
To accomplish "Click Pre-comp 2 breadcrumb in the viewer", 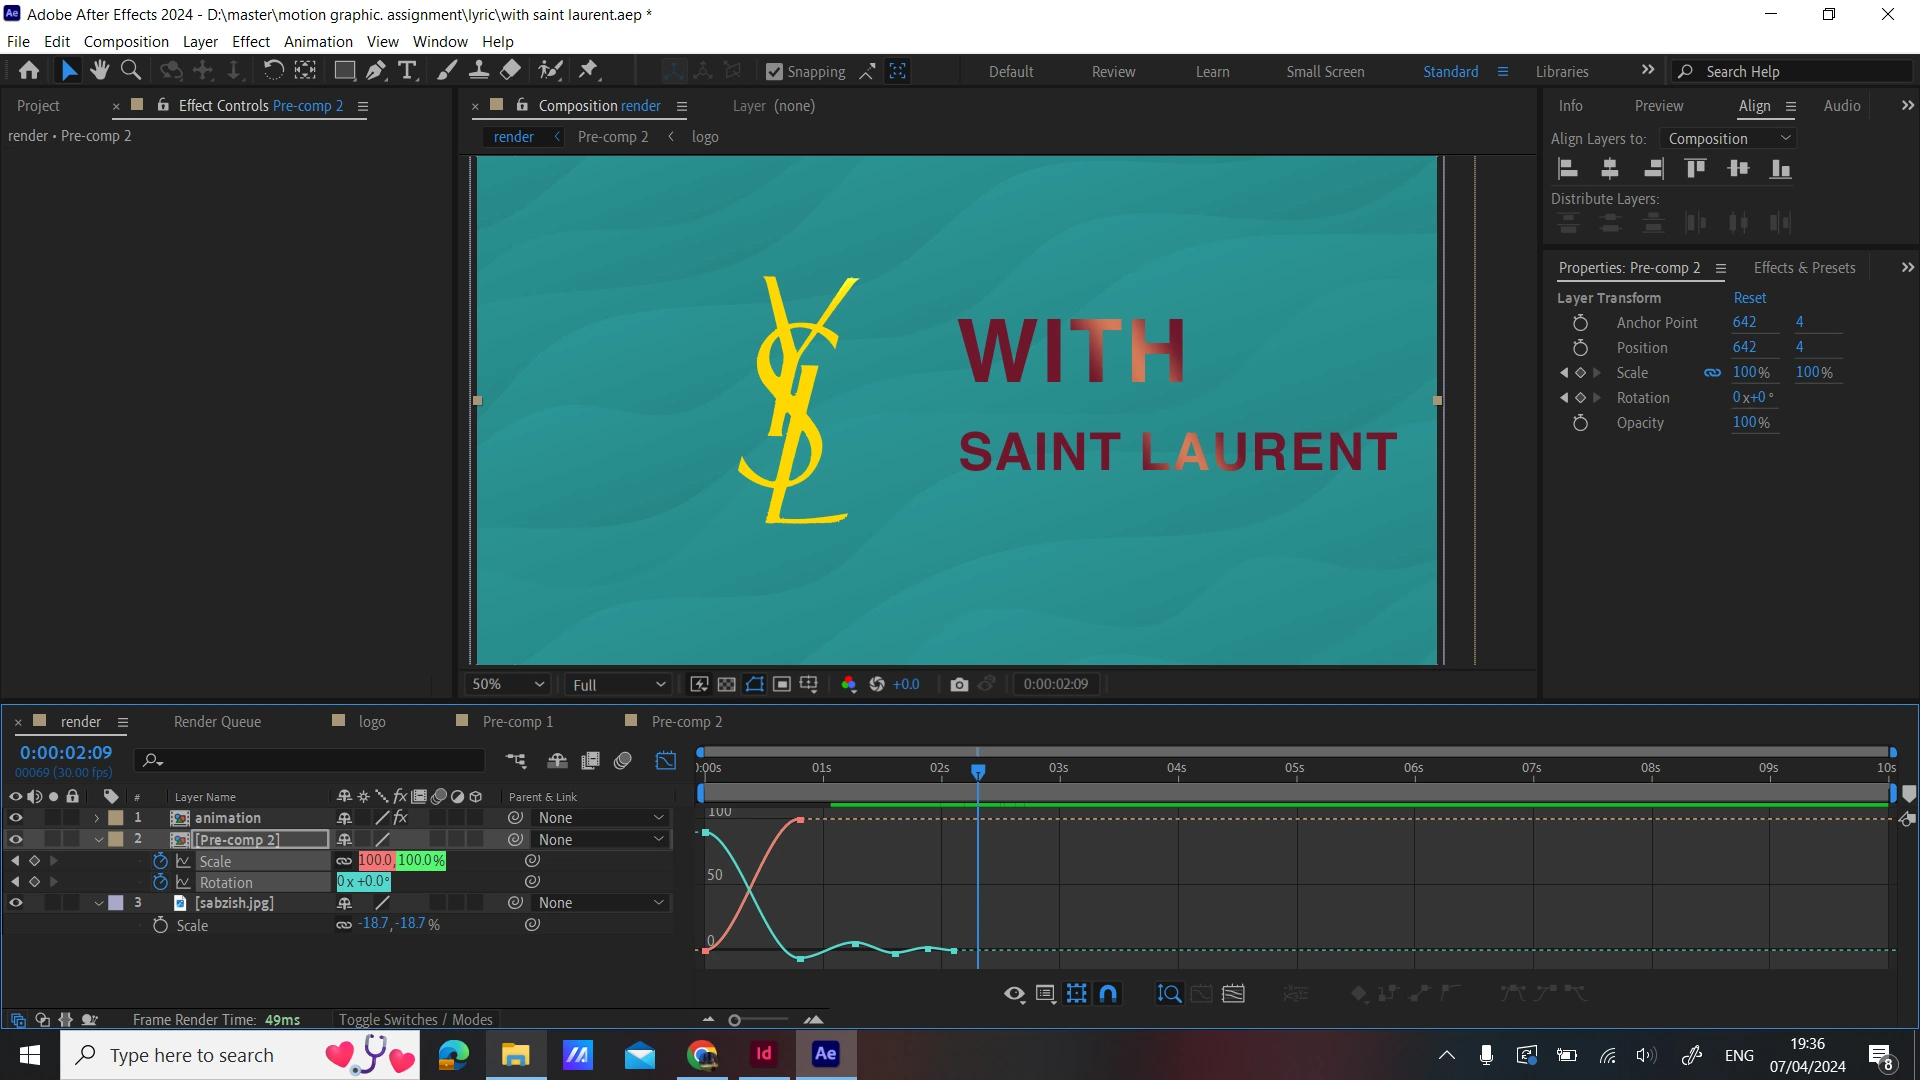I will coord(613,136).
